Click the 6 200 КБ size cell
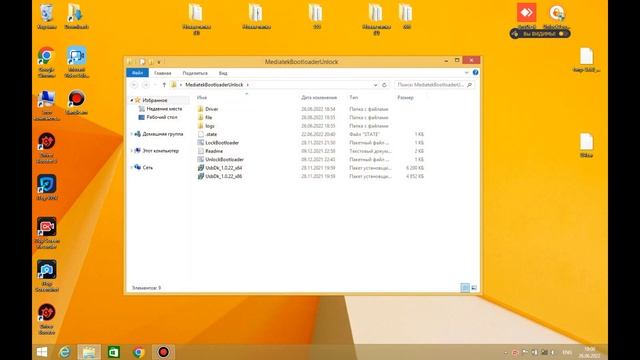640x360 pixels. (415, 168)
